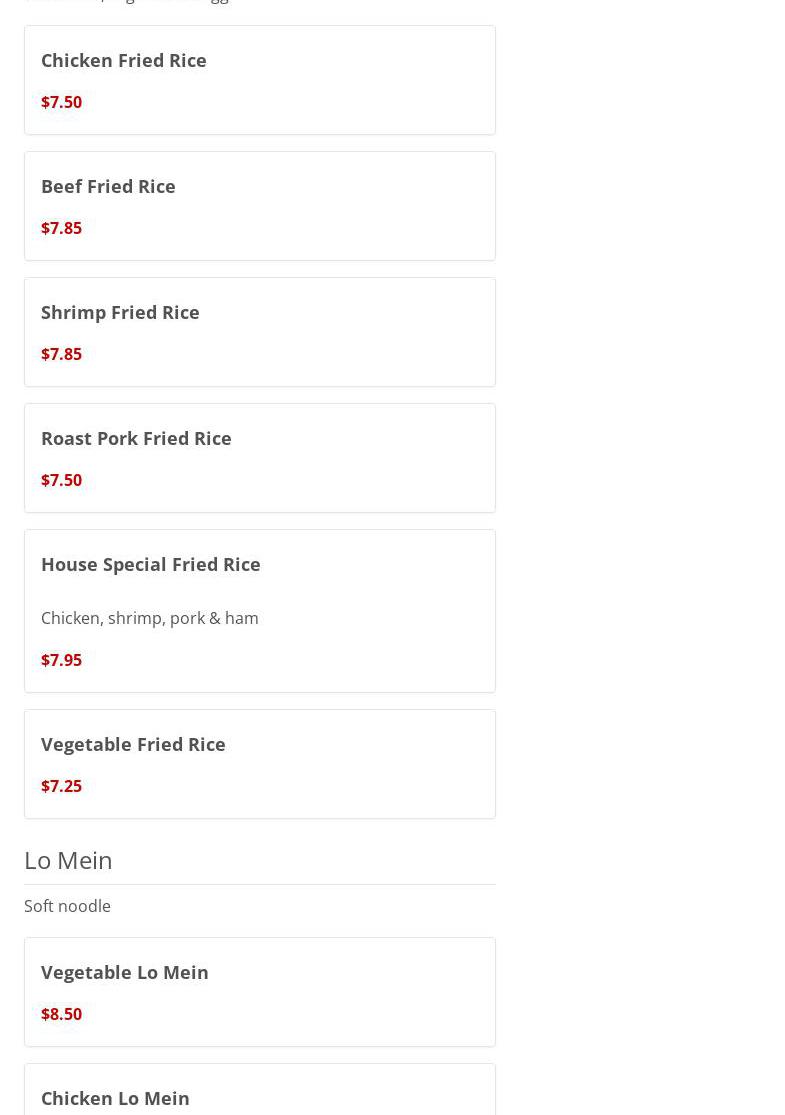Select the Beef Fried Rice title
This screenshot has height=1115, width=785.
[108, 186]
